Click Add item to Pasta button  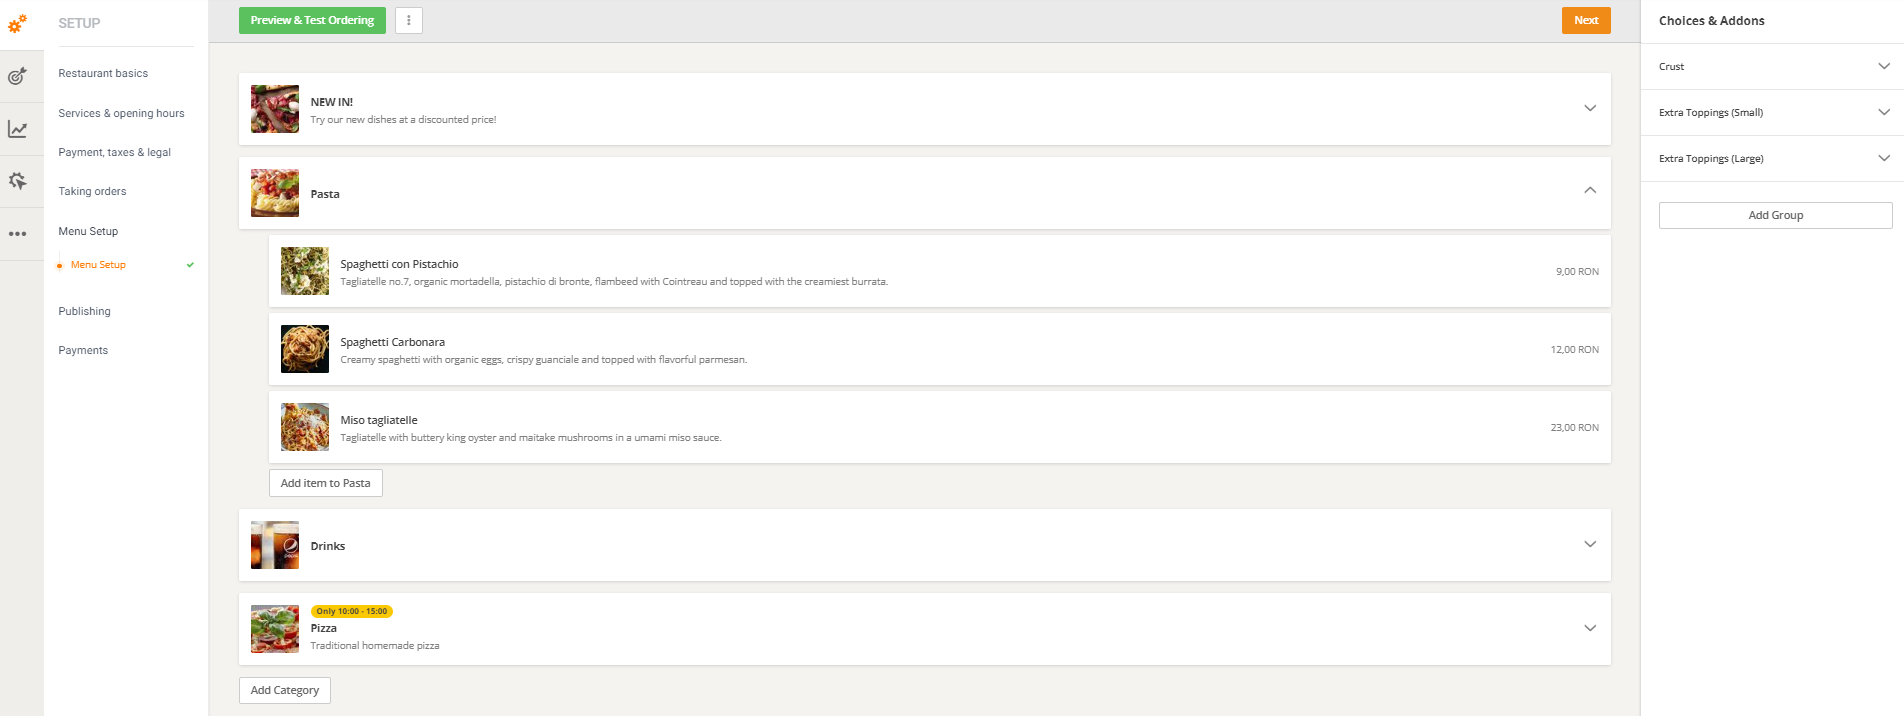tap(326, 483)
